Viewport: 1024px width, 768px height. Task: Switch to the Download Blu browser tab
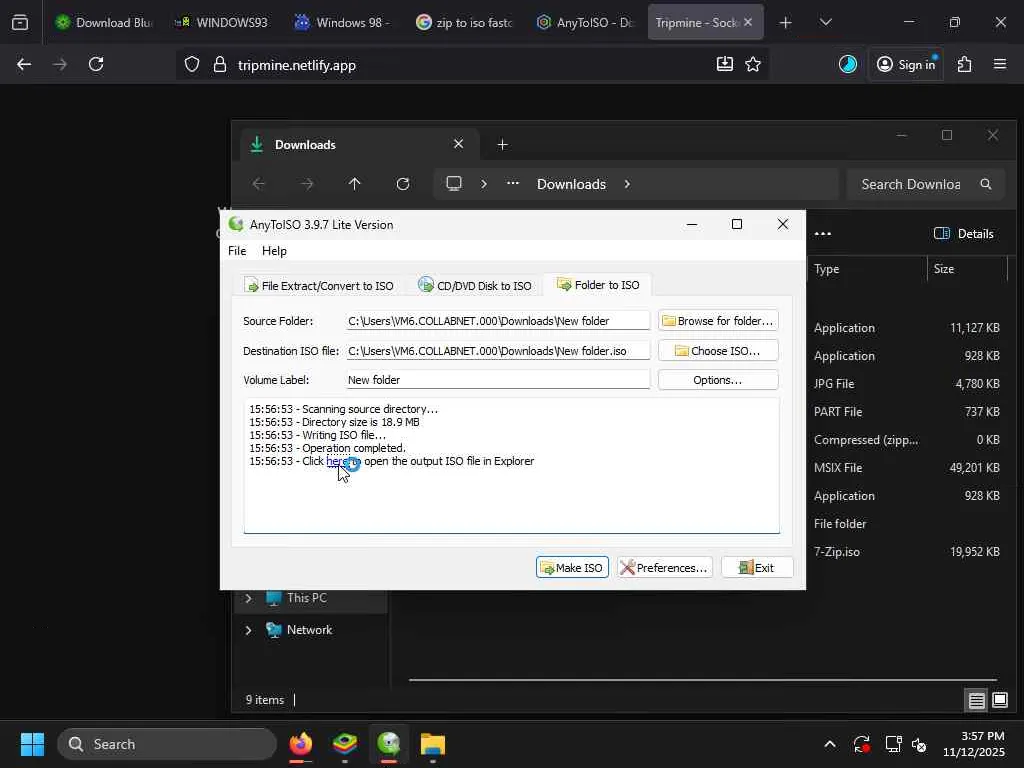(103, 22)
